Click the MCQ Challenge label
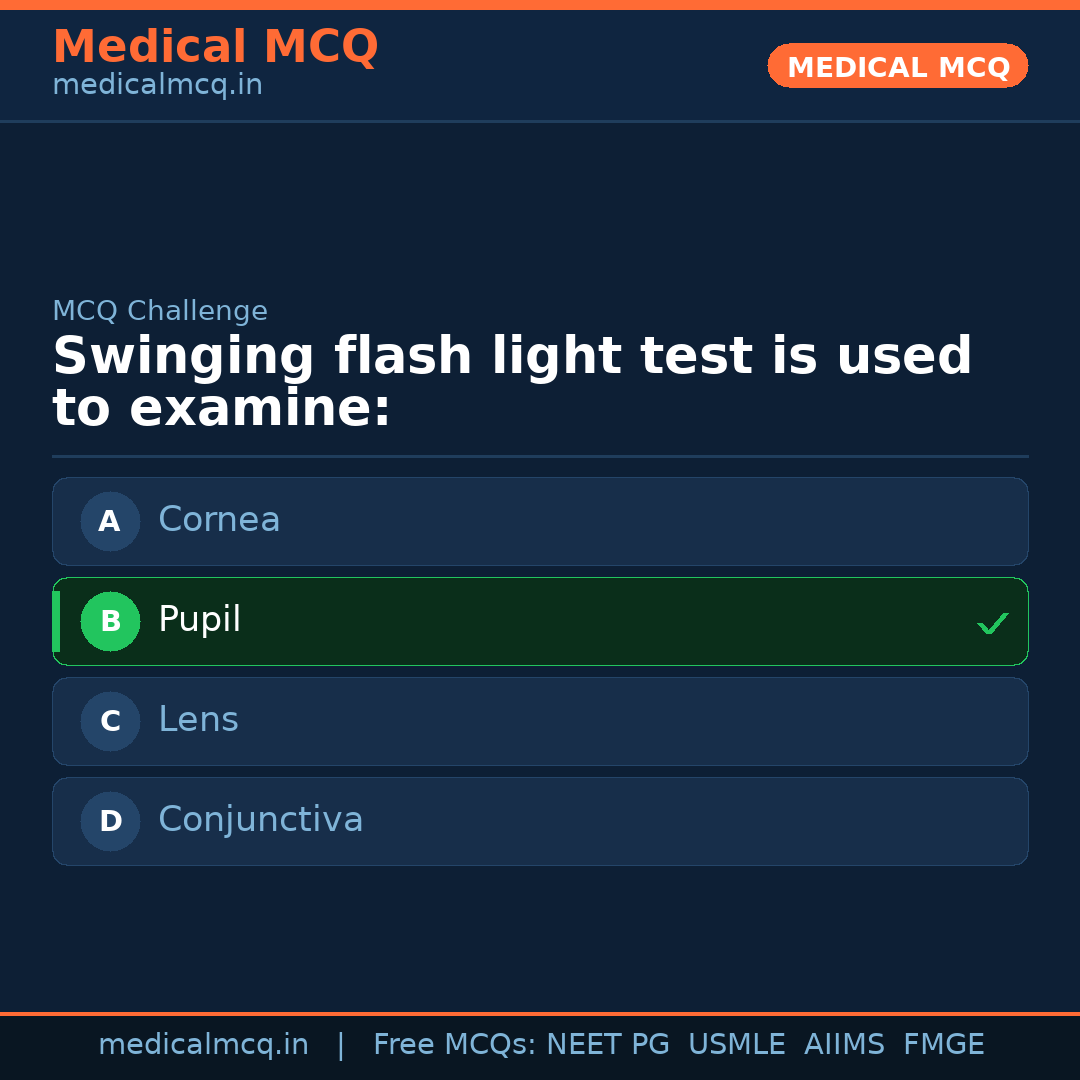 [x=160, y=311]
